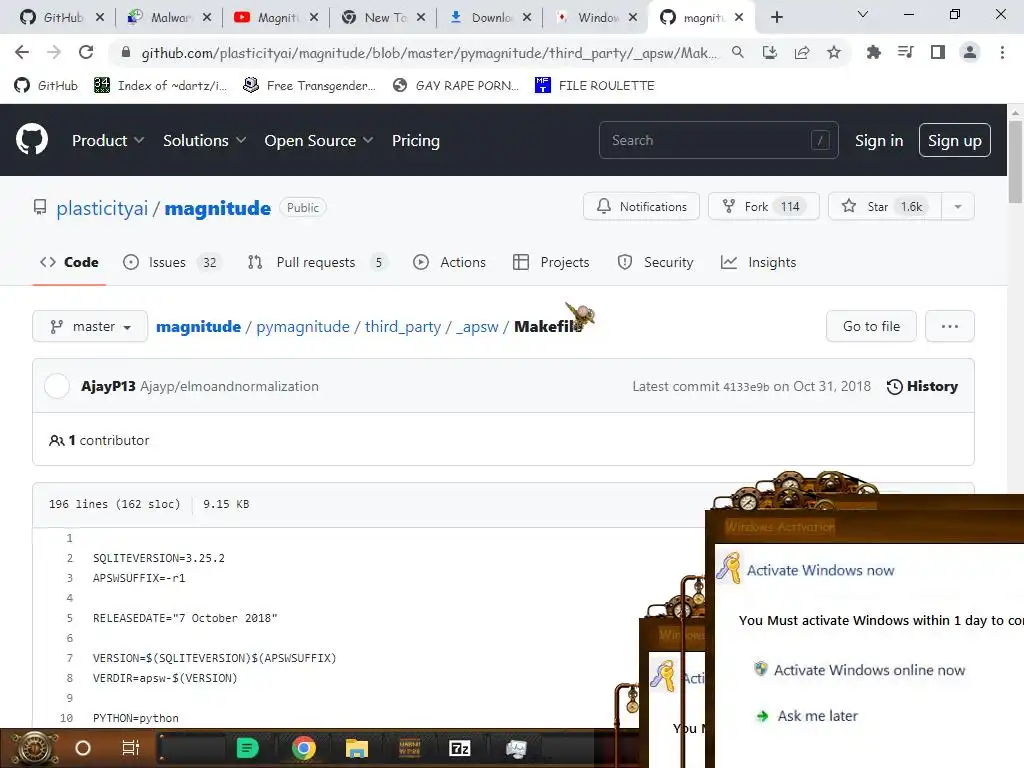The width and height of the screenshot is (1024, 768).
Task: Open commit 4133e9b link
Action: tap(746, 387)
